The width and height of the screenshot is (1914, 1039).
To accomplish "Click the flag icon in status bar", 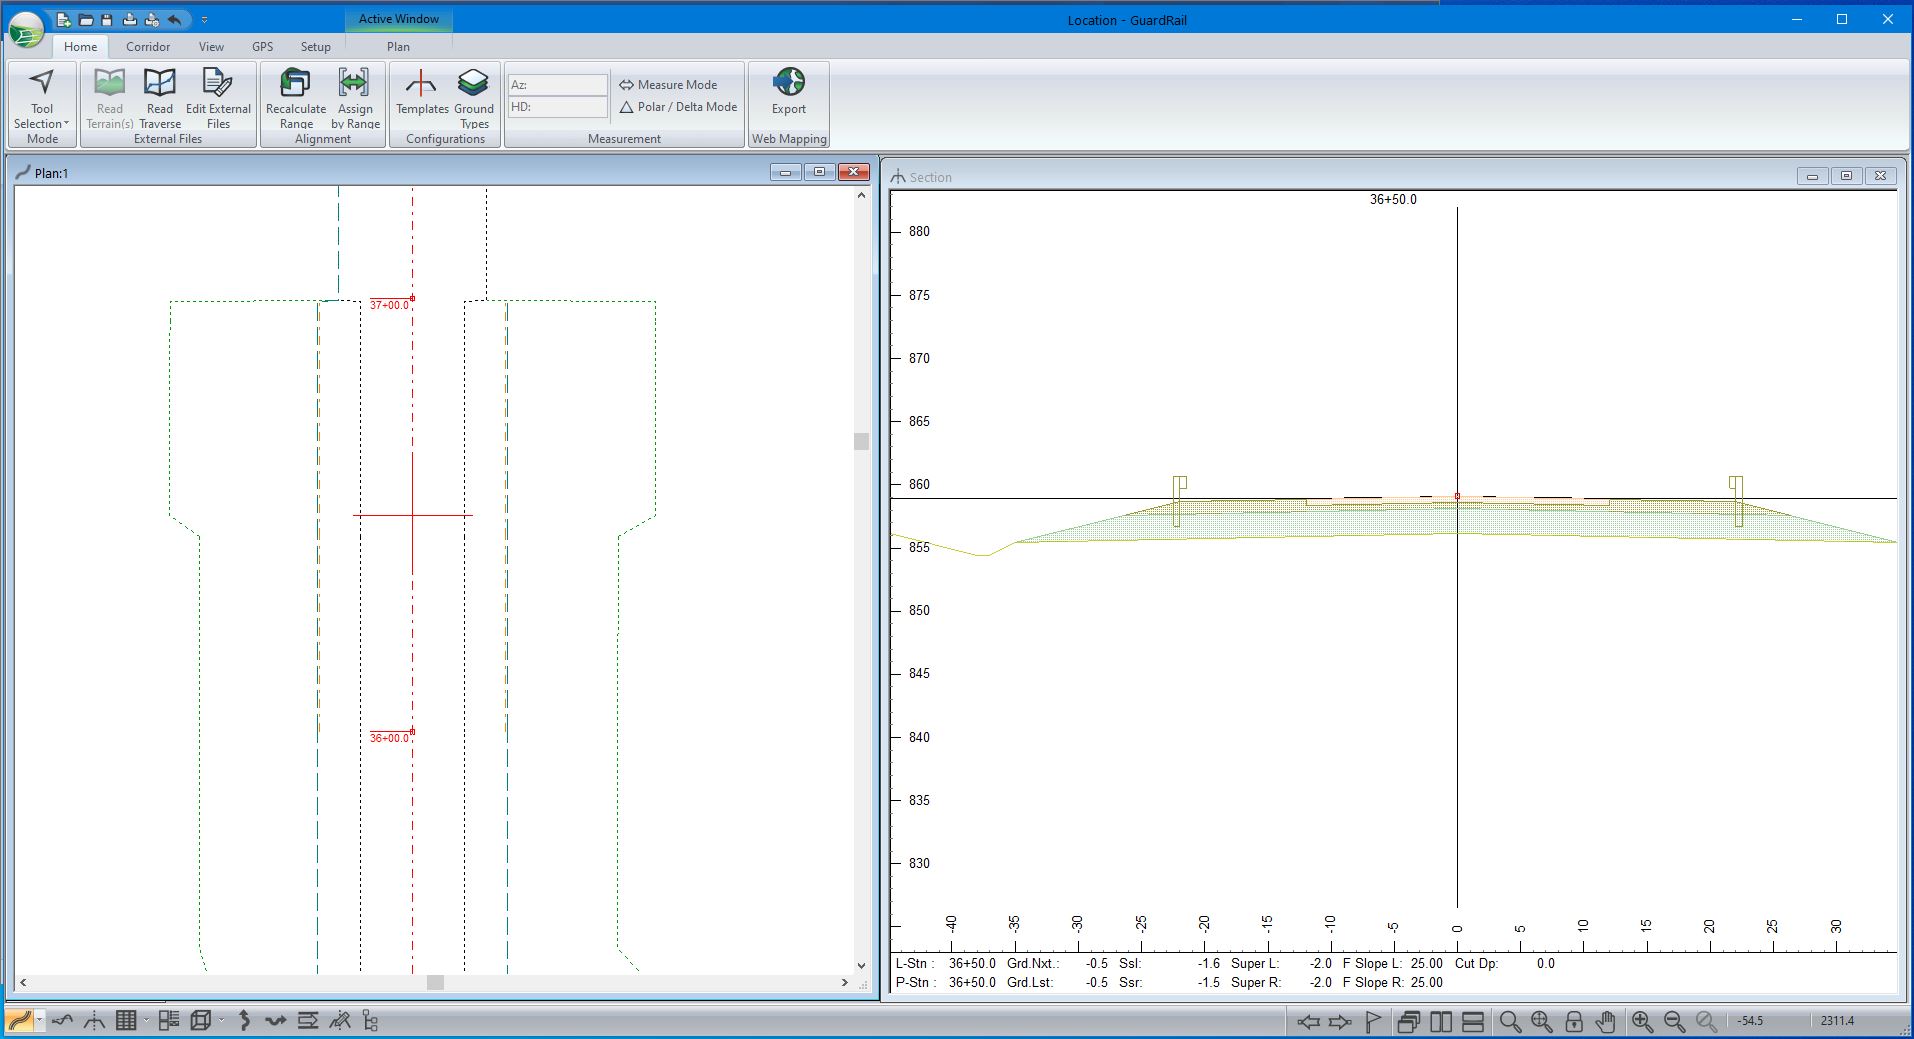I will pyautogui.click(x=1373, y=1022).
